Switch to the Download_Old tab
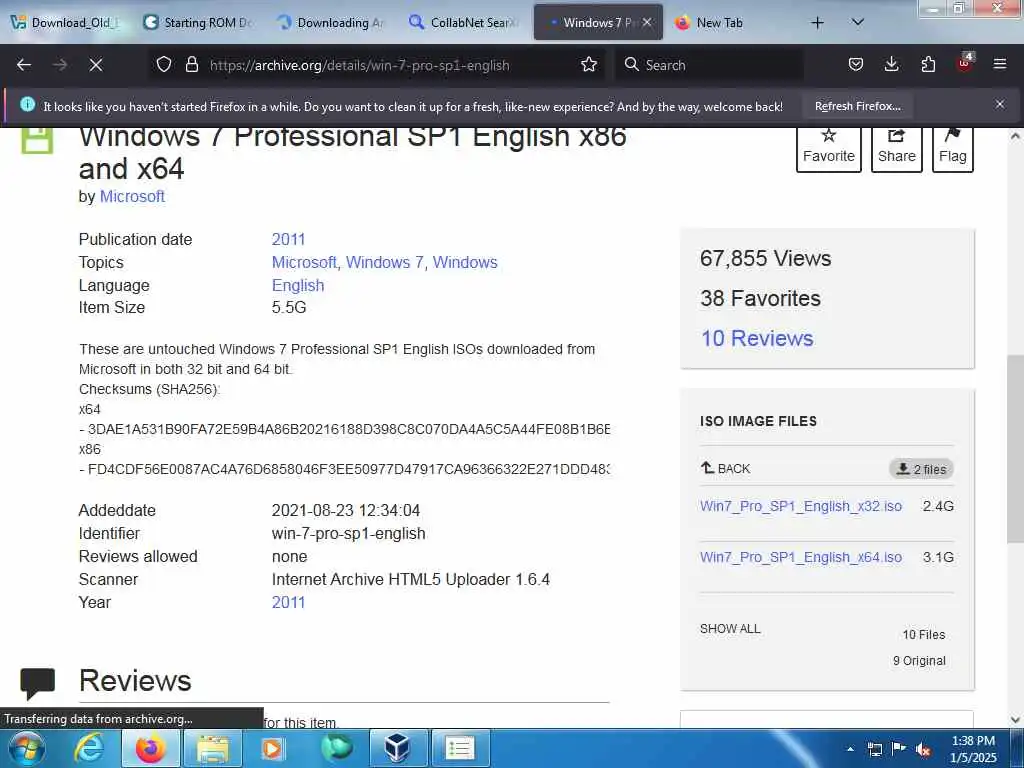Viewport: 1024px width, 768px height. (67, 23)
